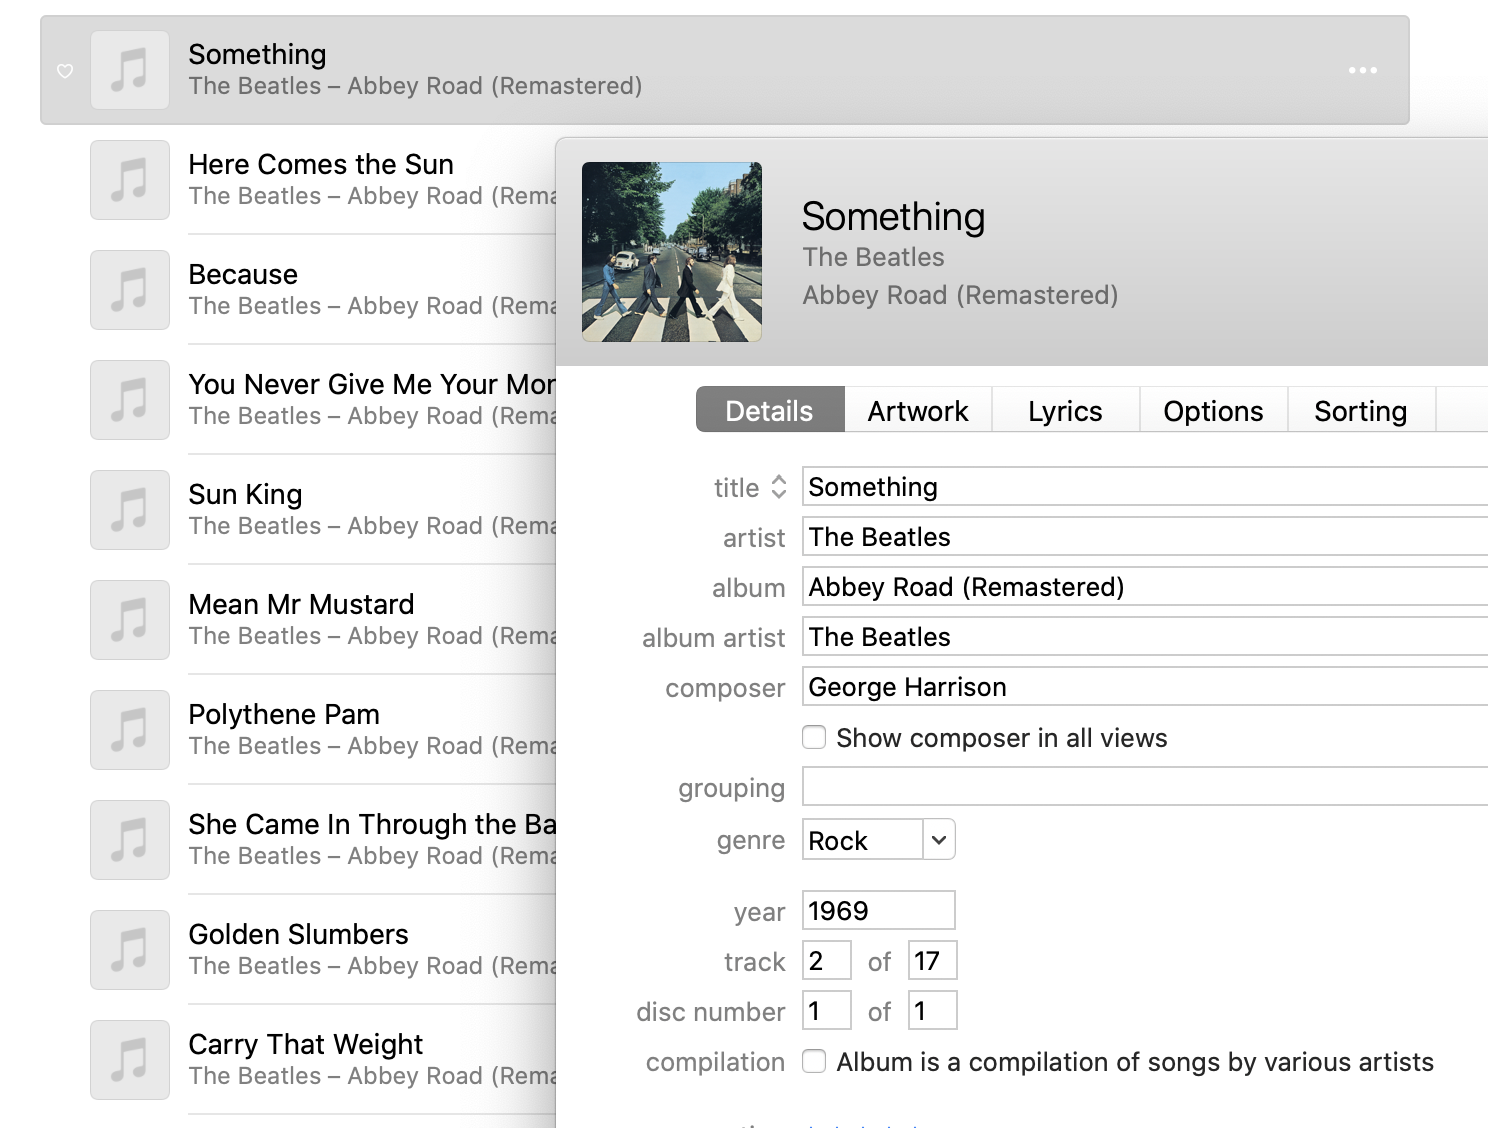
Task: Click the music note icon for Polythene Pam
Action: click(130, 730)
